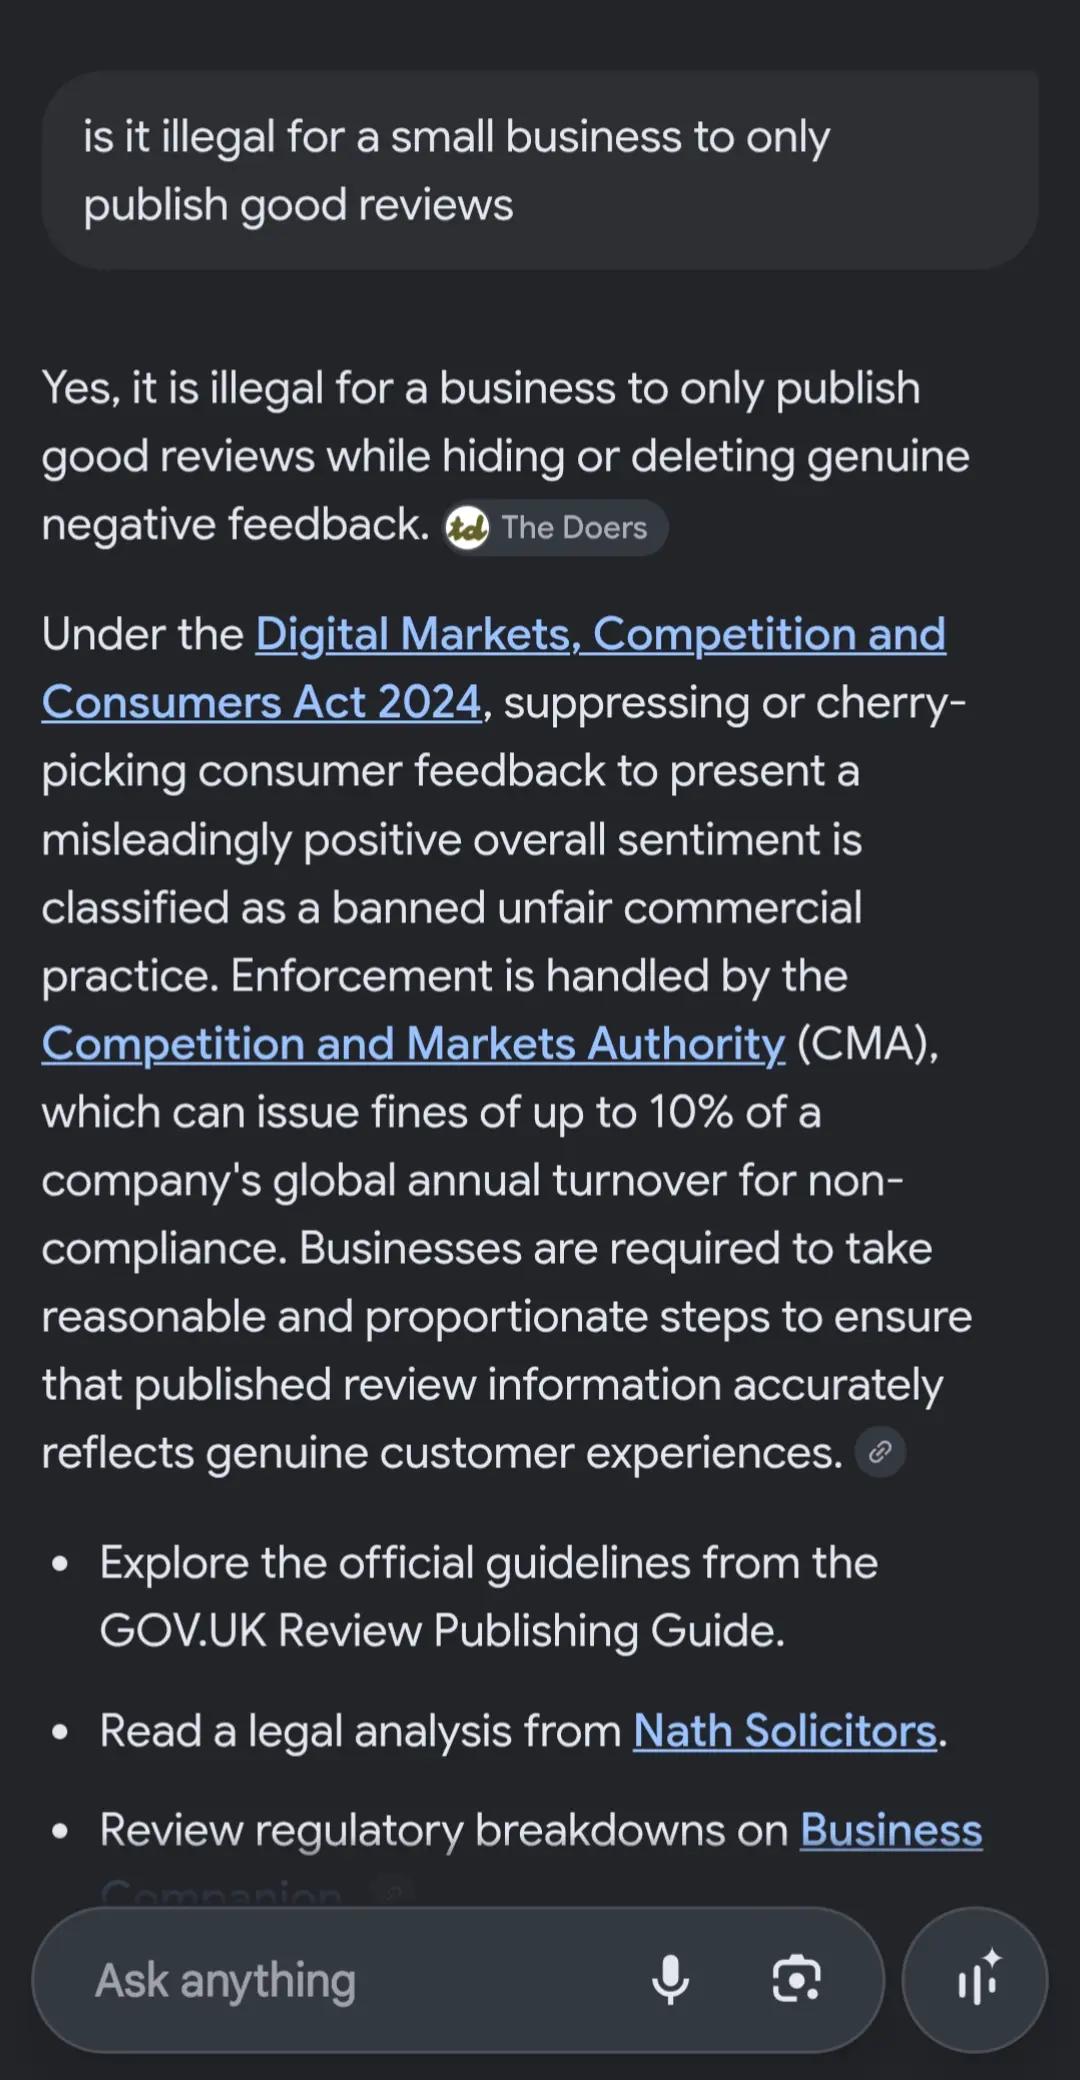Screen dimensions: 1080x2080
Task: Follow the Nath Solicitors link
Action: [785, 1730]
